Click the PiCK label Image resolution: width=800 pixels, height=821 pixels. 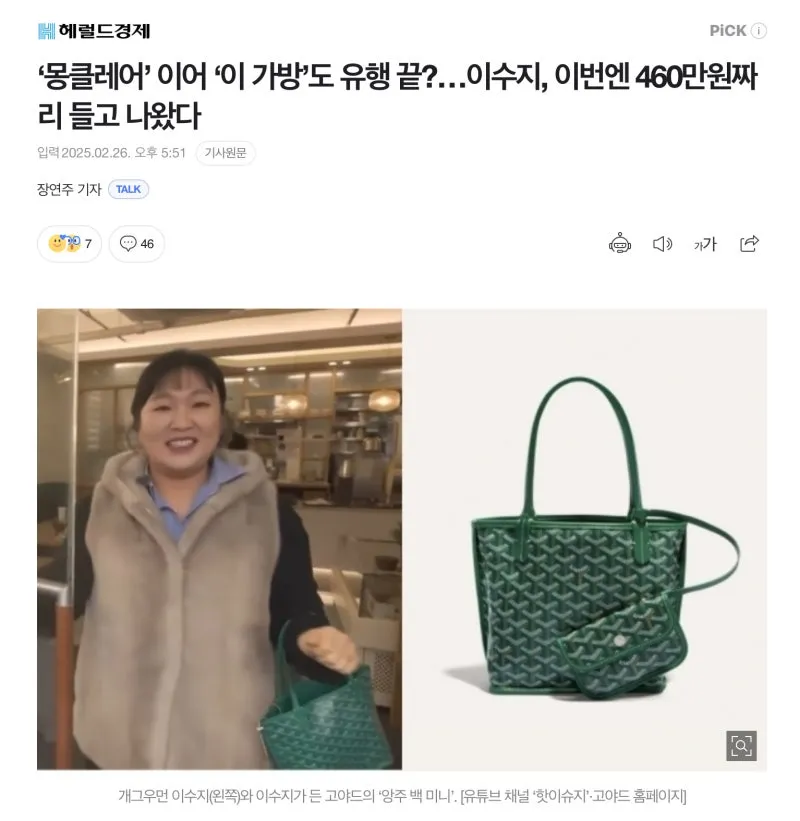728,31
